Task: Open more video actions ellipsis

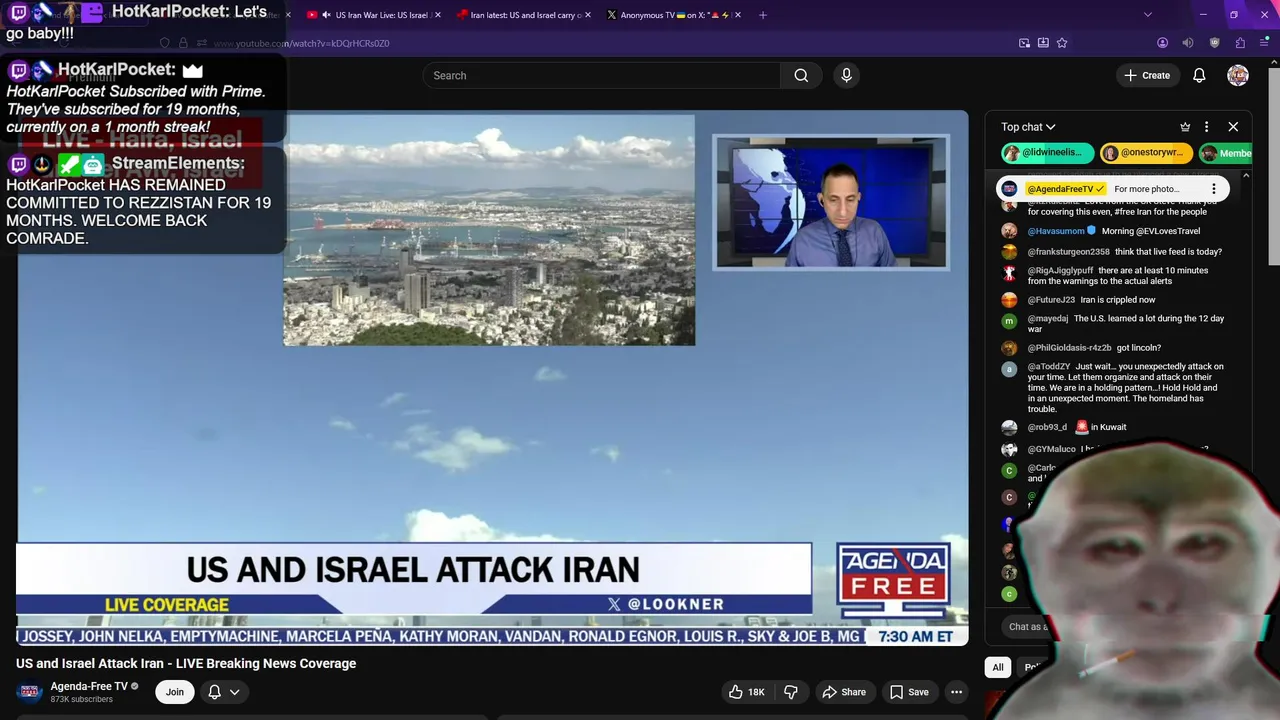Action: coord(956,692)
